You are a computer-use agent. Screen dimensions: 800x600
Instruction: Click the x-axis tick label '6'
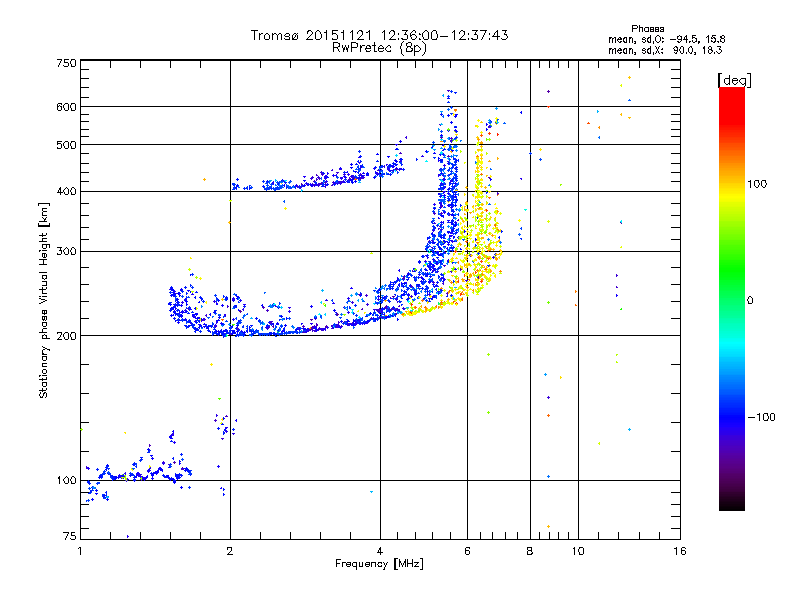click(467, 551)
